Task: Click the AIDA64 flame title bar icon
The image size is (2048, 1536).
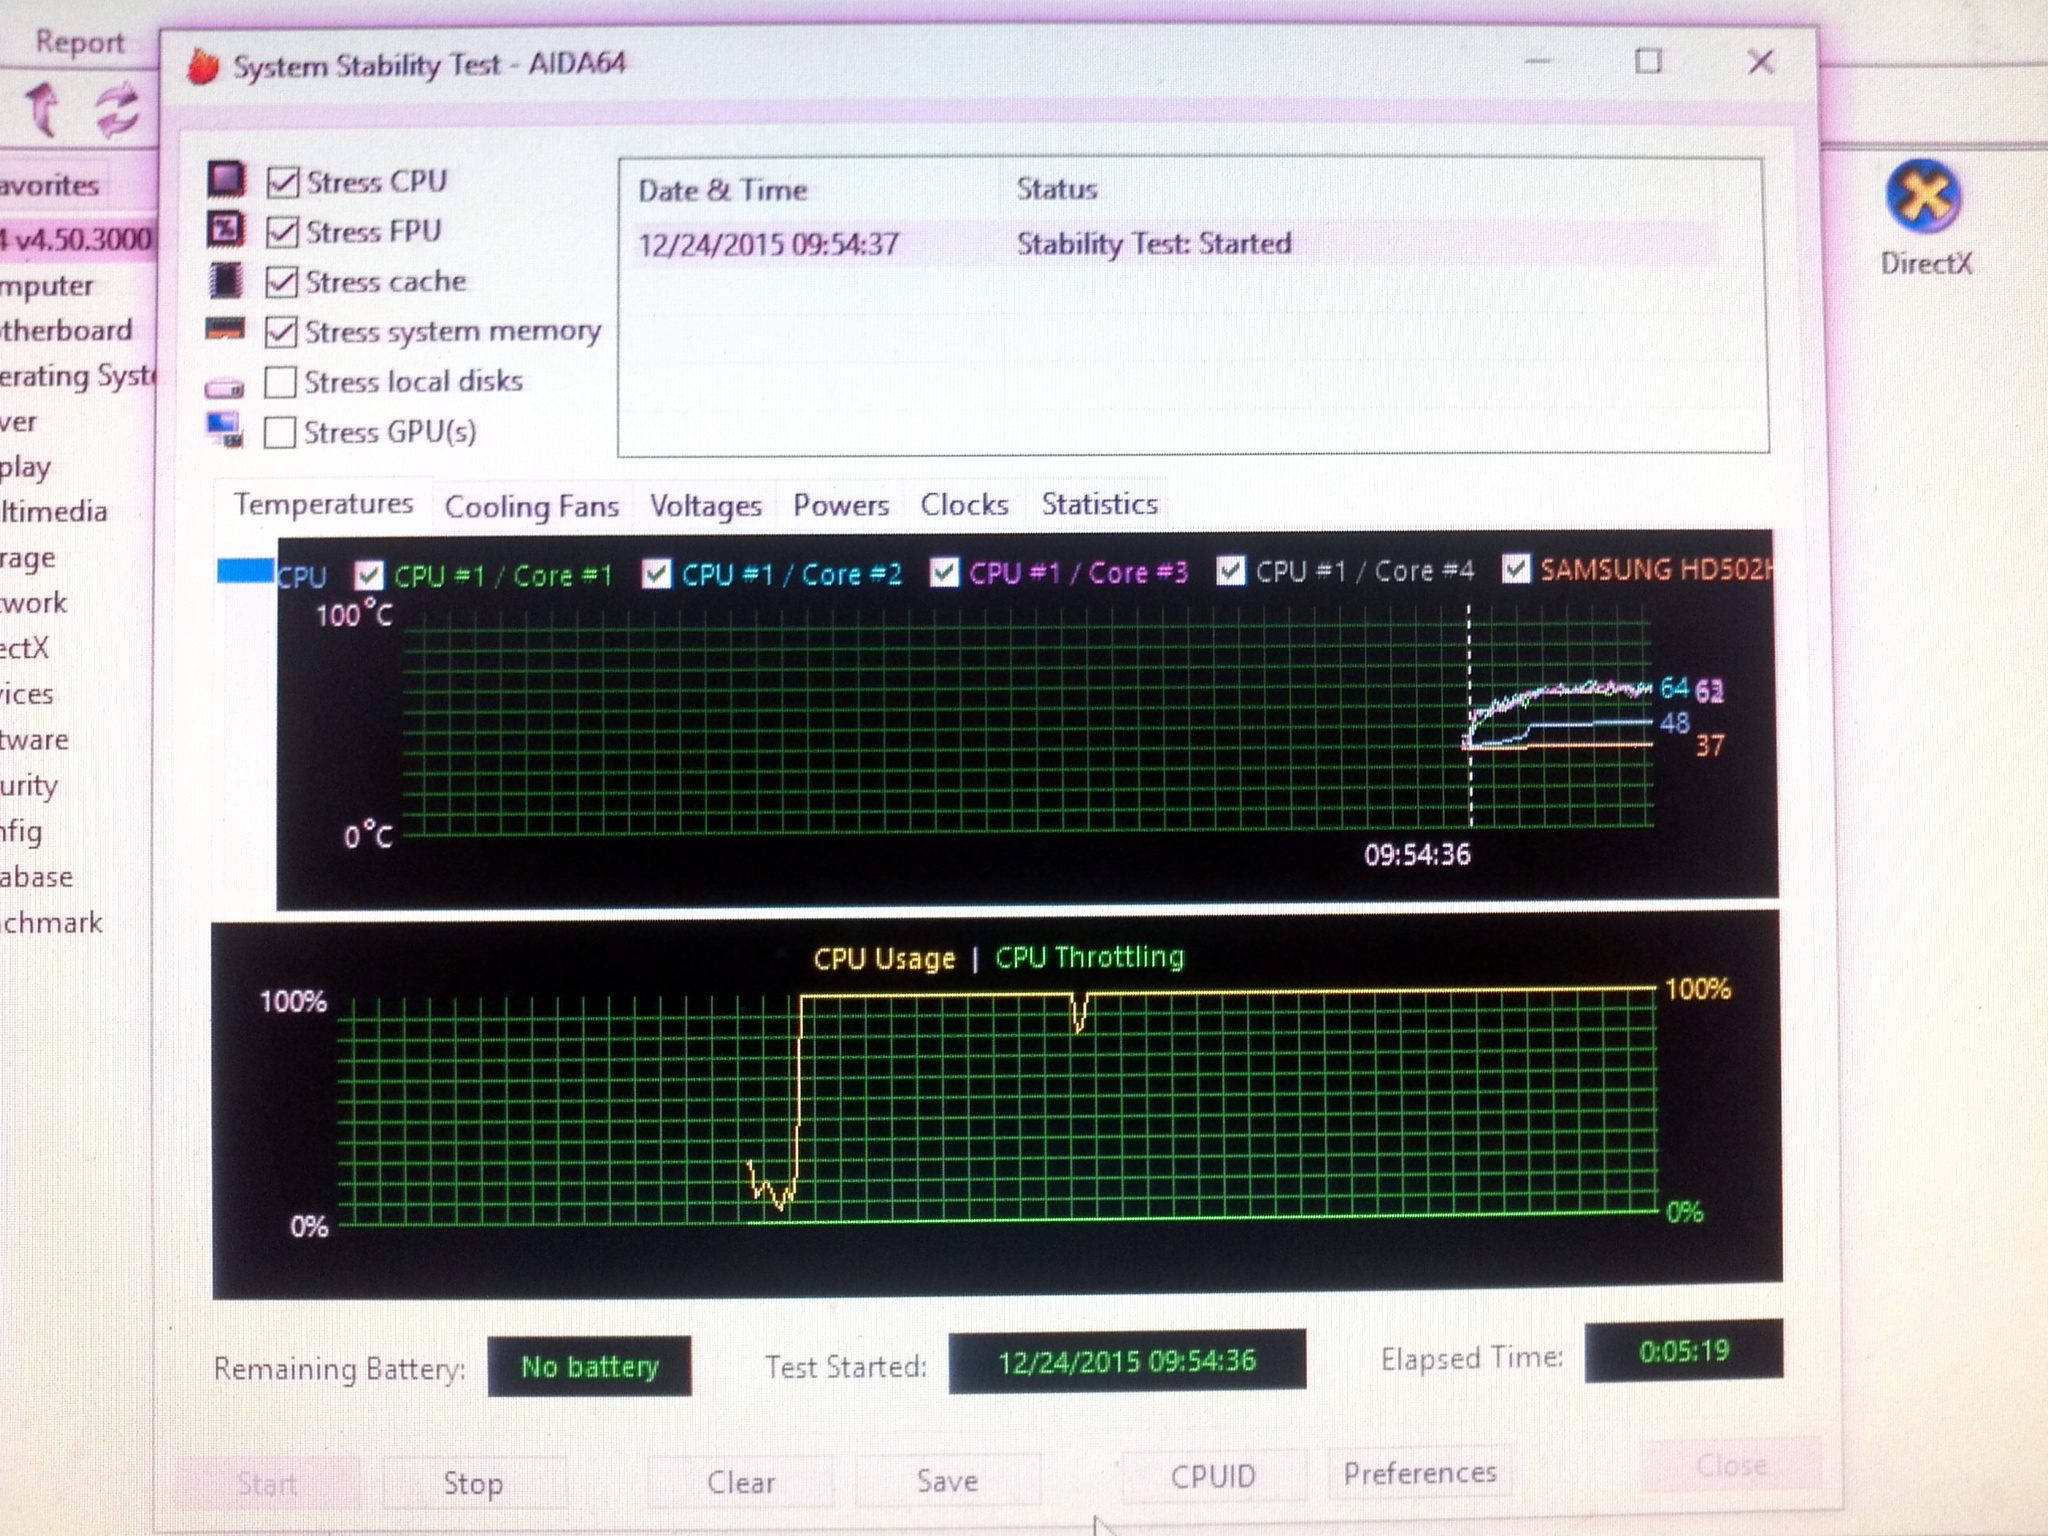Action: (203, 67)
